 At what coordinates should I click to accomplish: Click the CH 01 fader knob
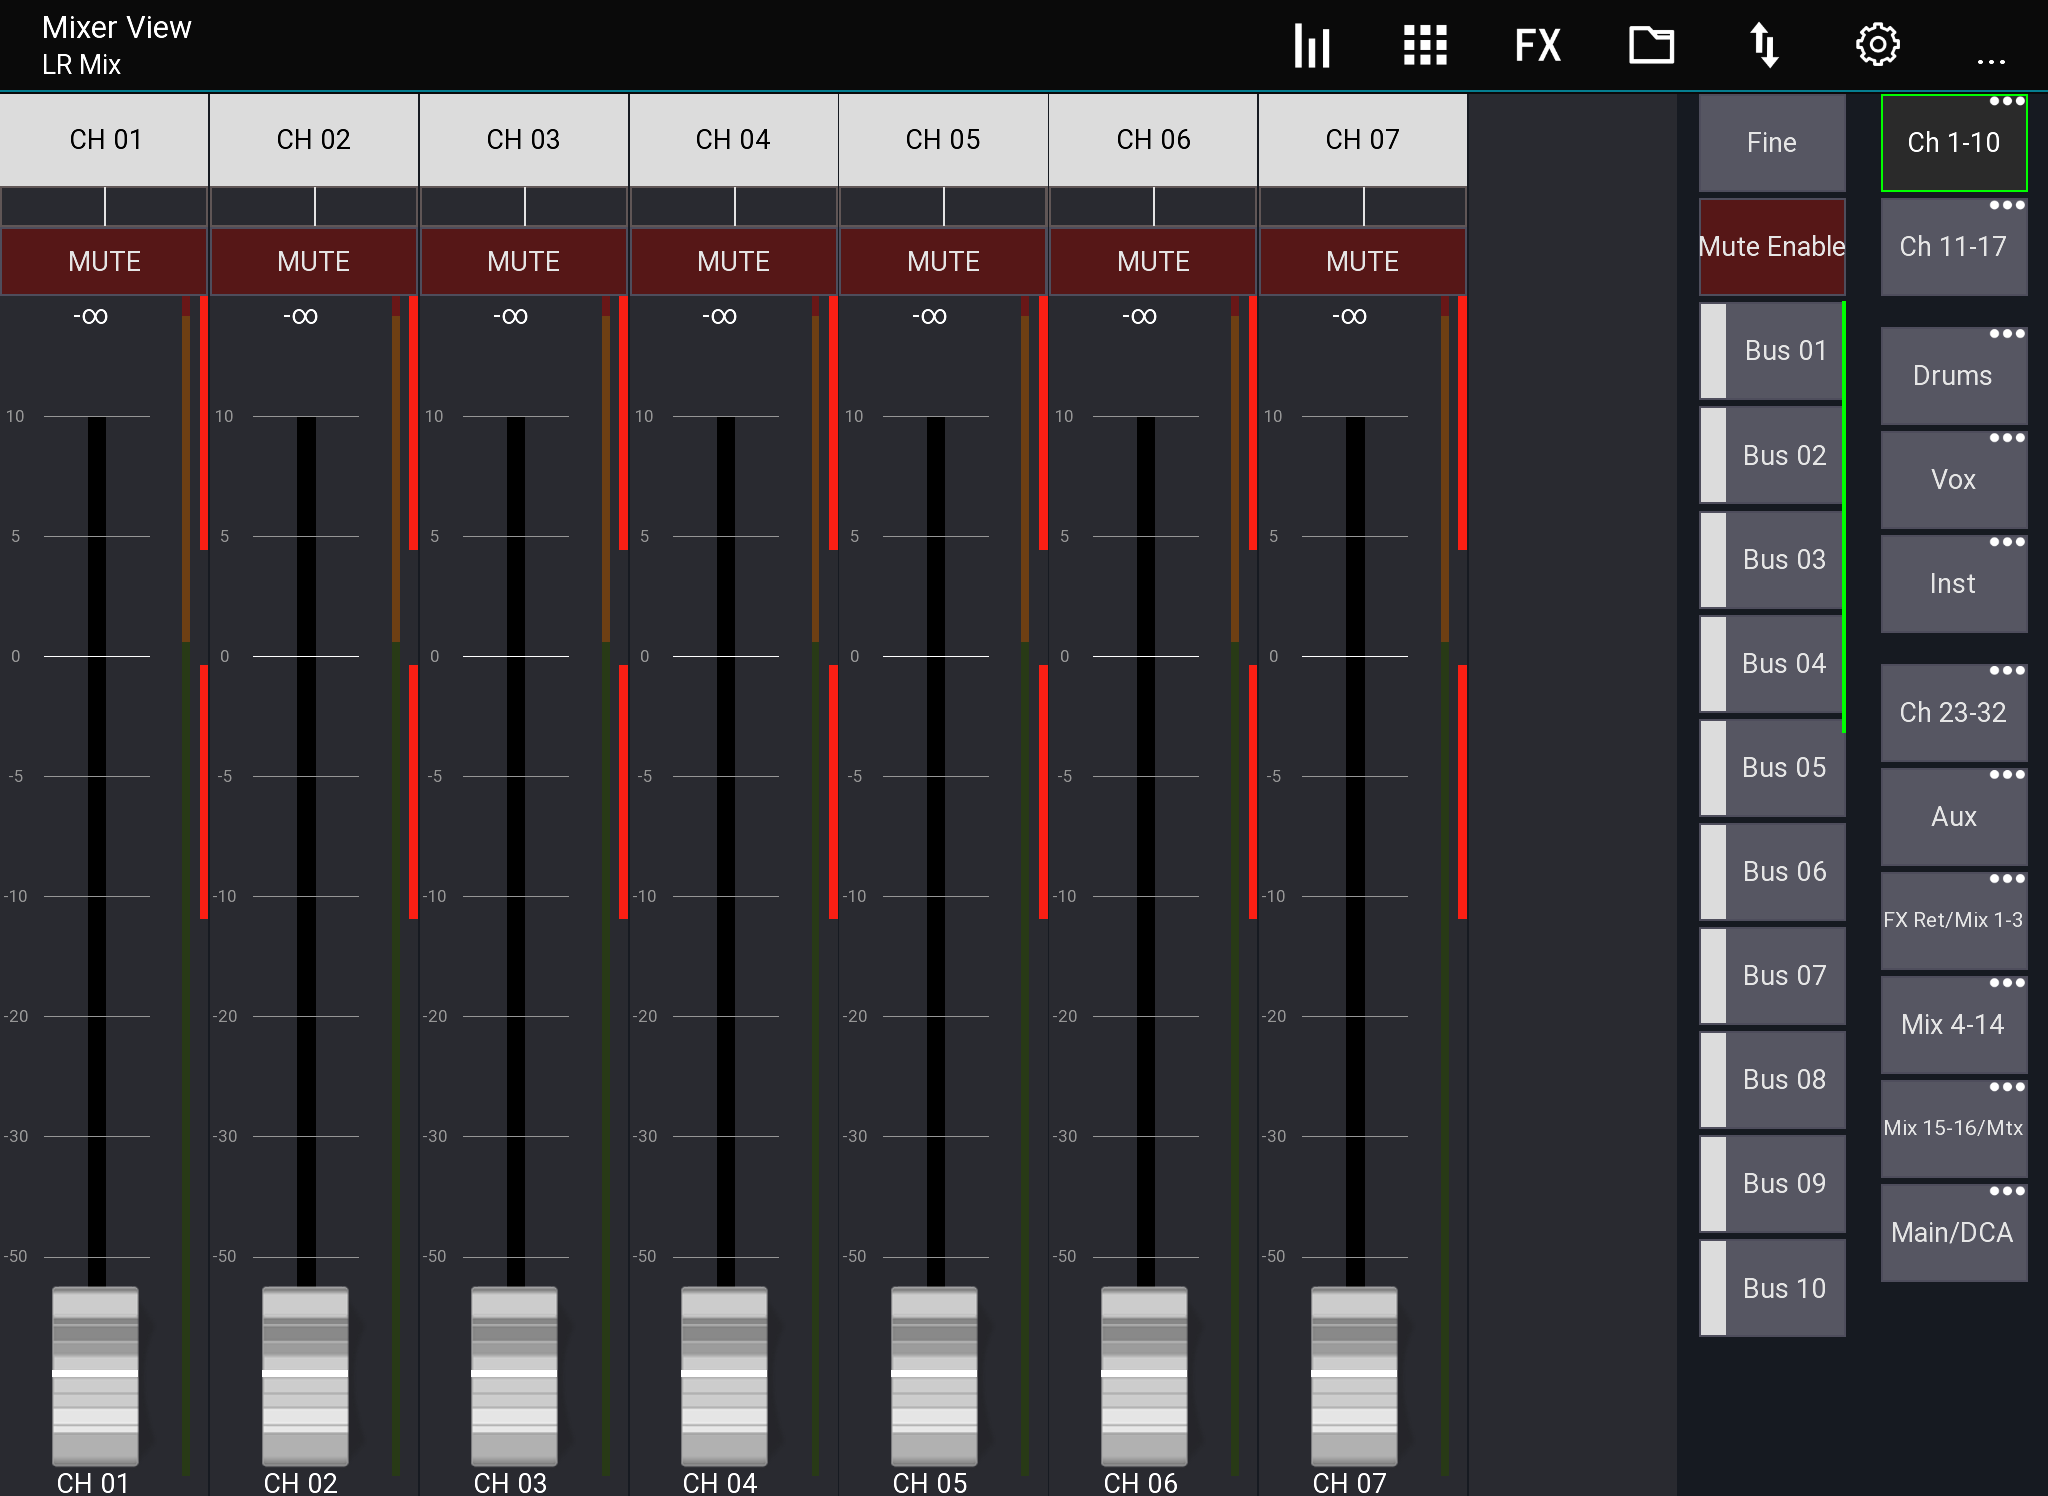pyautogui.click(x=95, y=1376)
